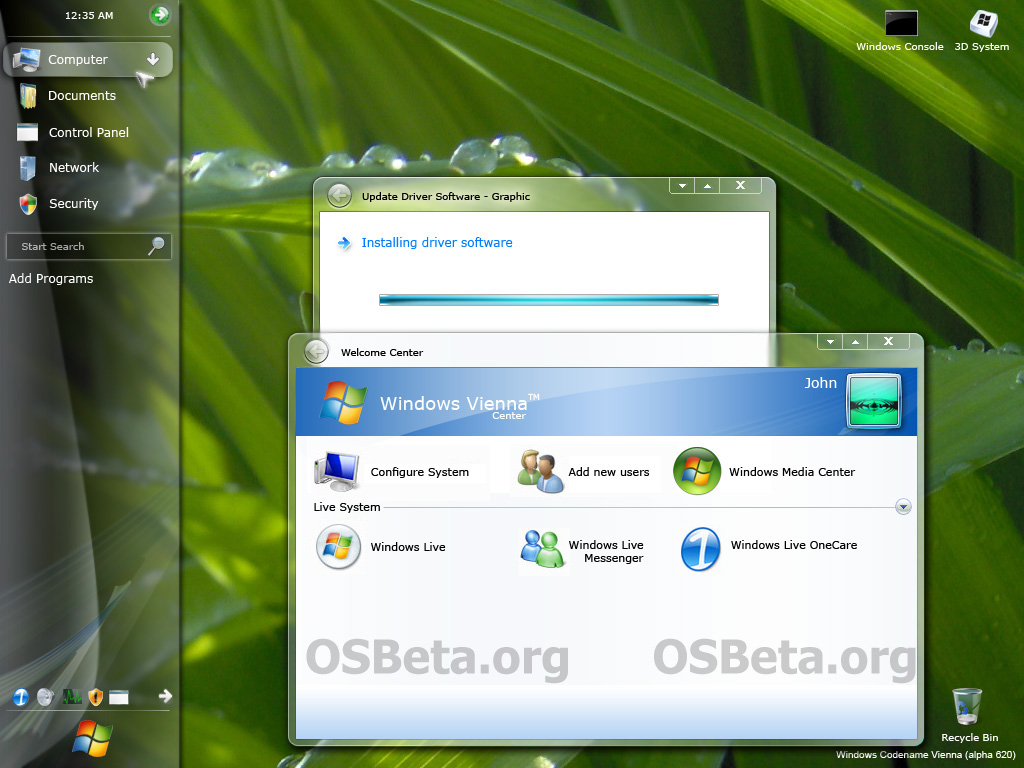Expand the Computer item down arrow

pyautogui.click(x=153, y=59)
